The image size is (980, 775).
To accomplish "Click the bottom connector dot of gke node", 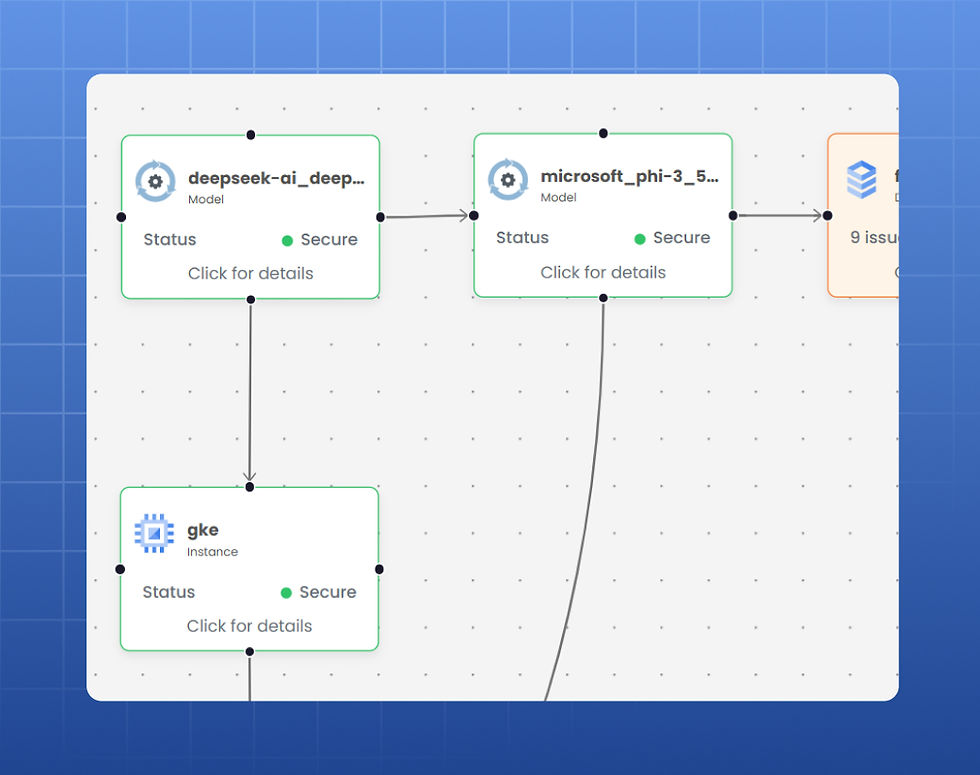I will tap(249, 652).
